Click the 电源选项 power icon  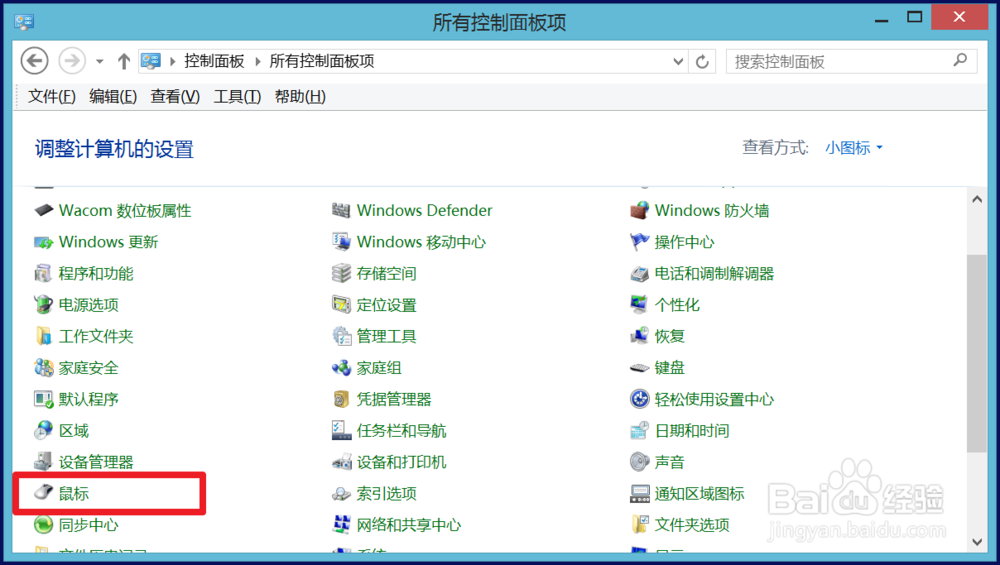43,305
